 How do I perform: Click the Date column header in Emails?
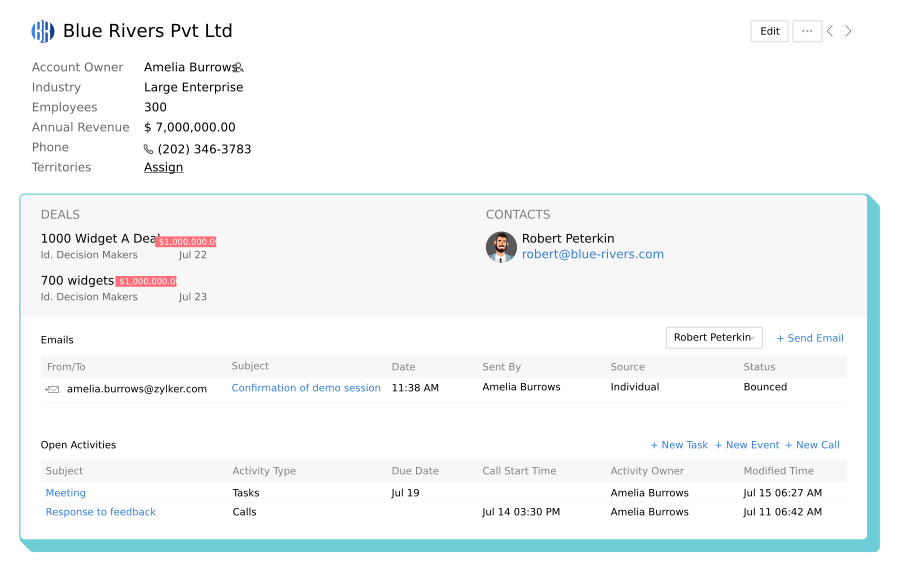[404, 367]
